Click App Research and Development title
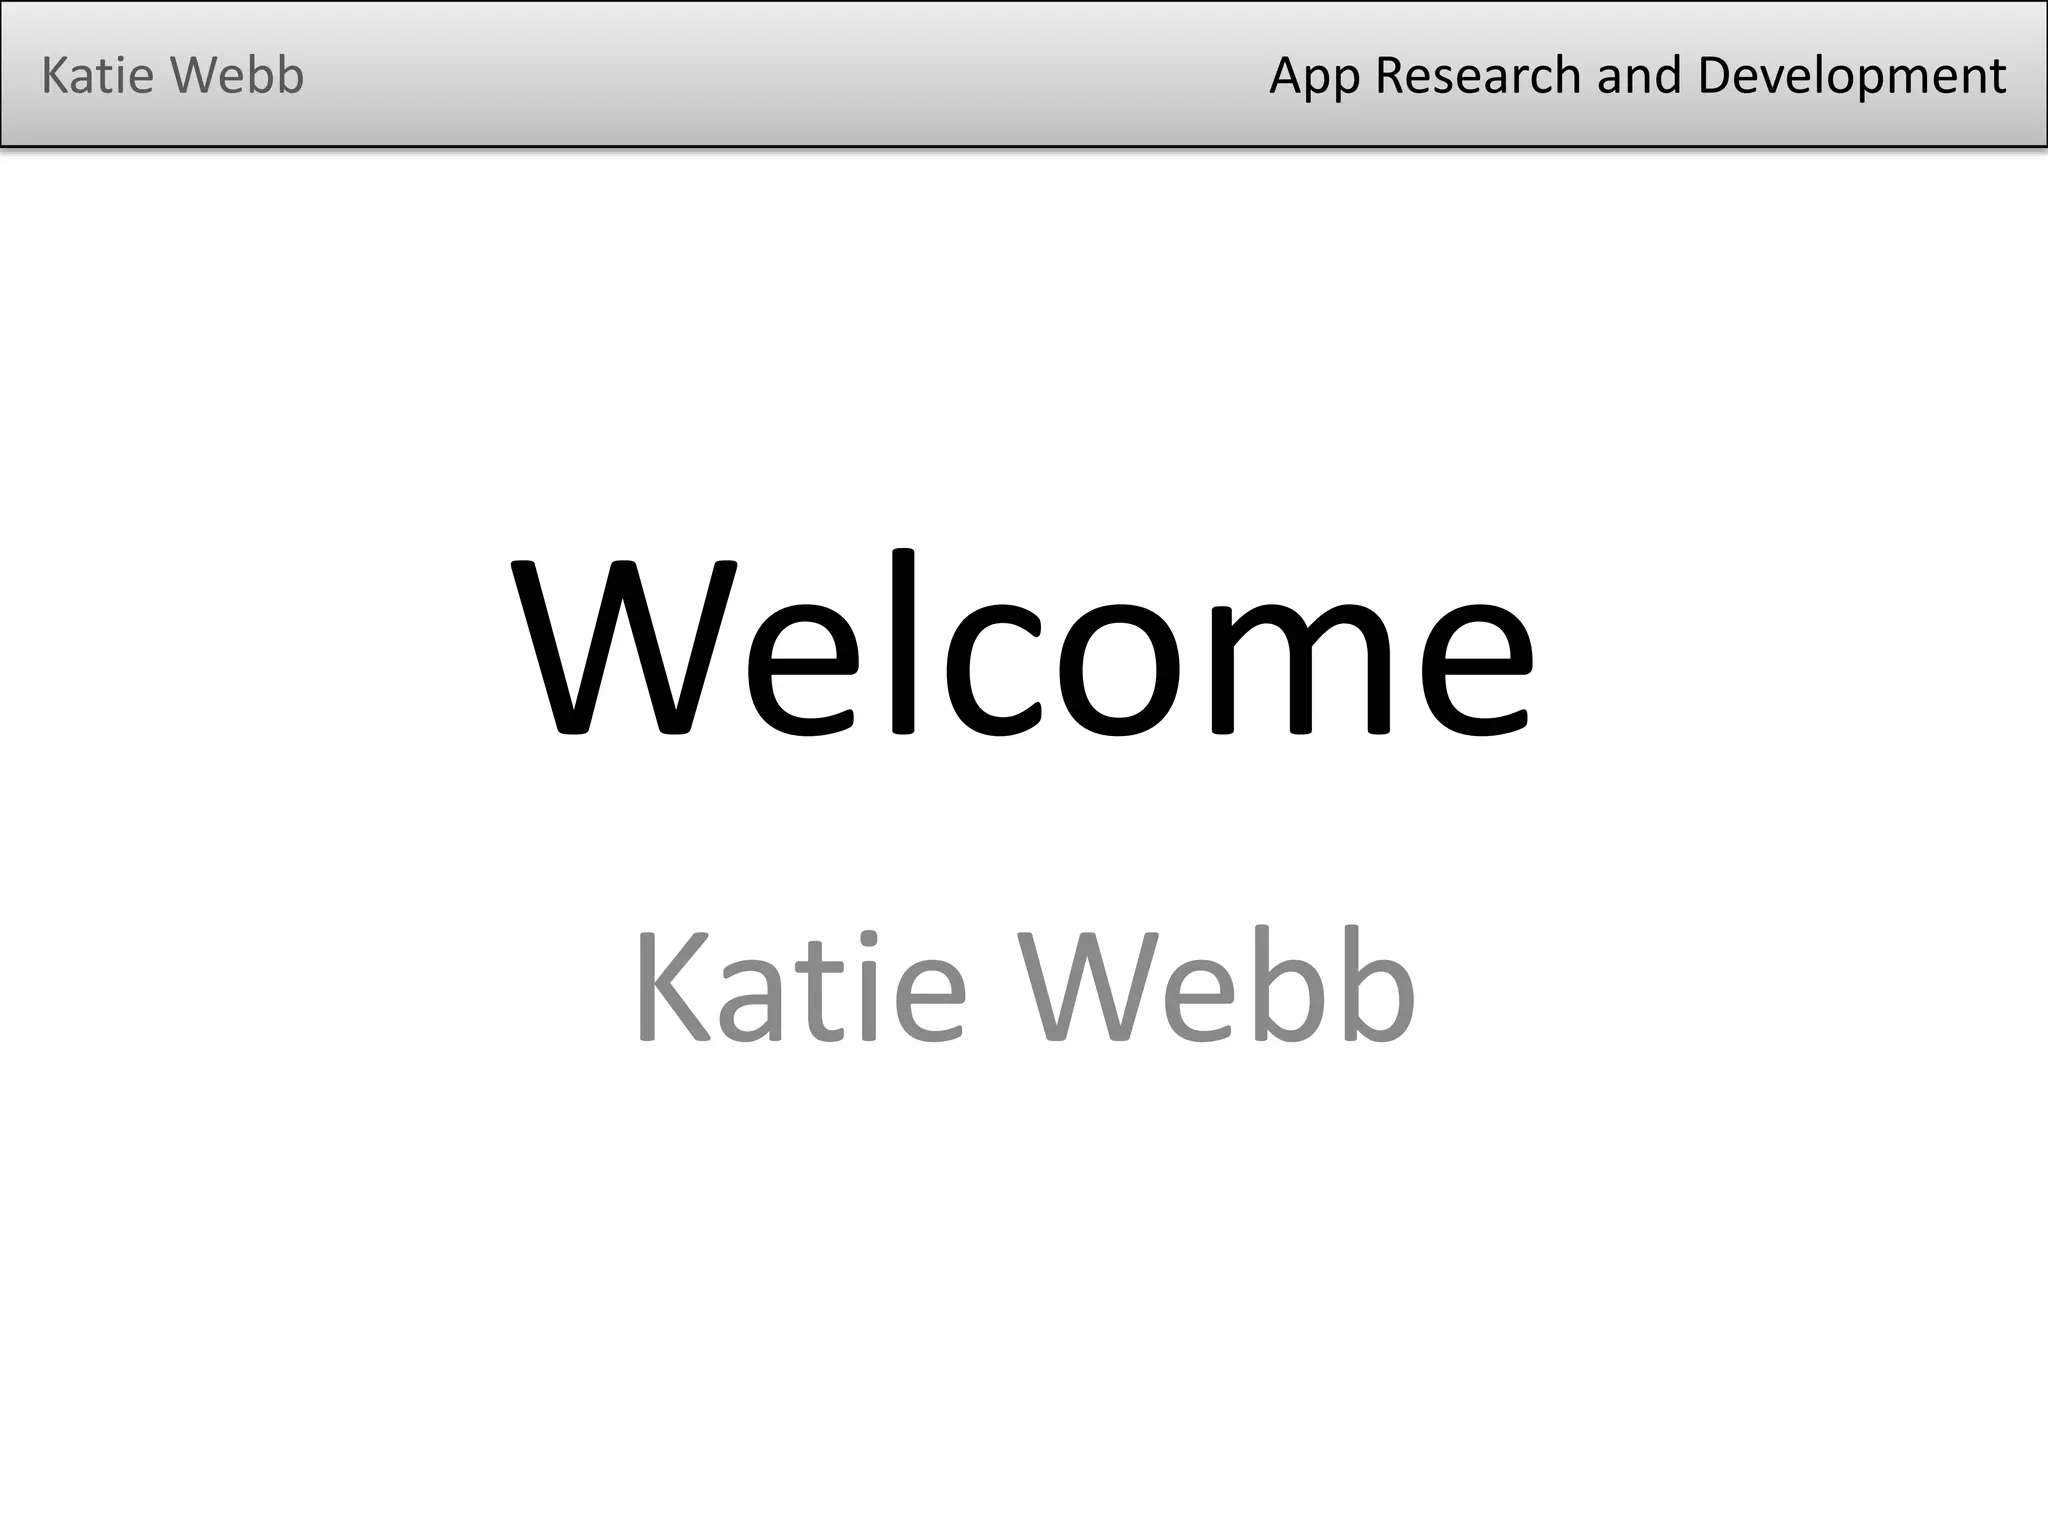 [1637, 76]
